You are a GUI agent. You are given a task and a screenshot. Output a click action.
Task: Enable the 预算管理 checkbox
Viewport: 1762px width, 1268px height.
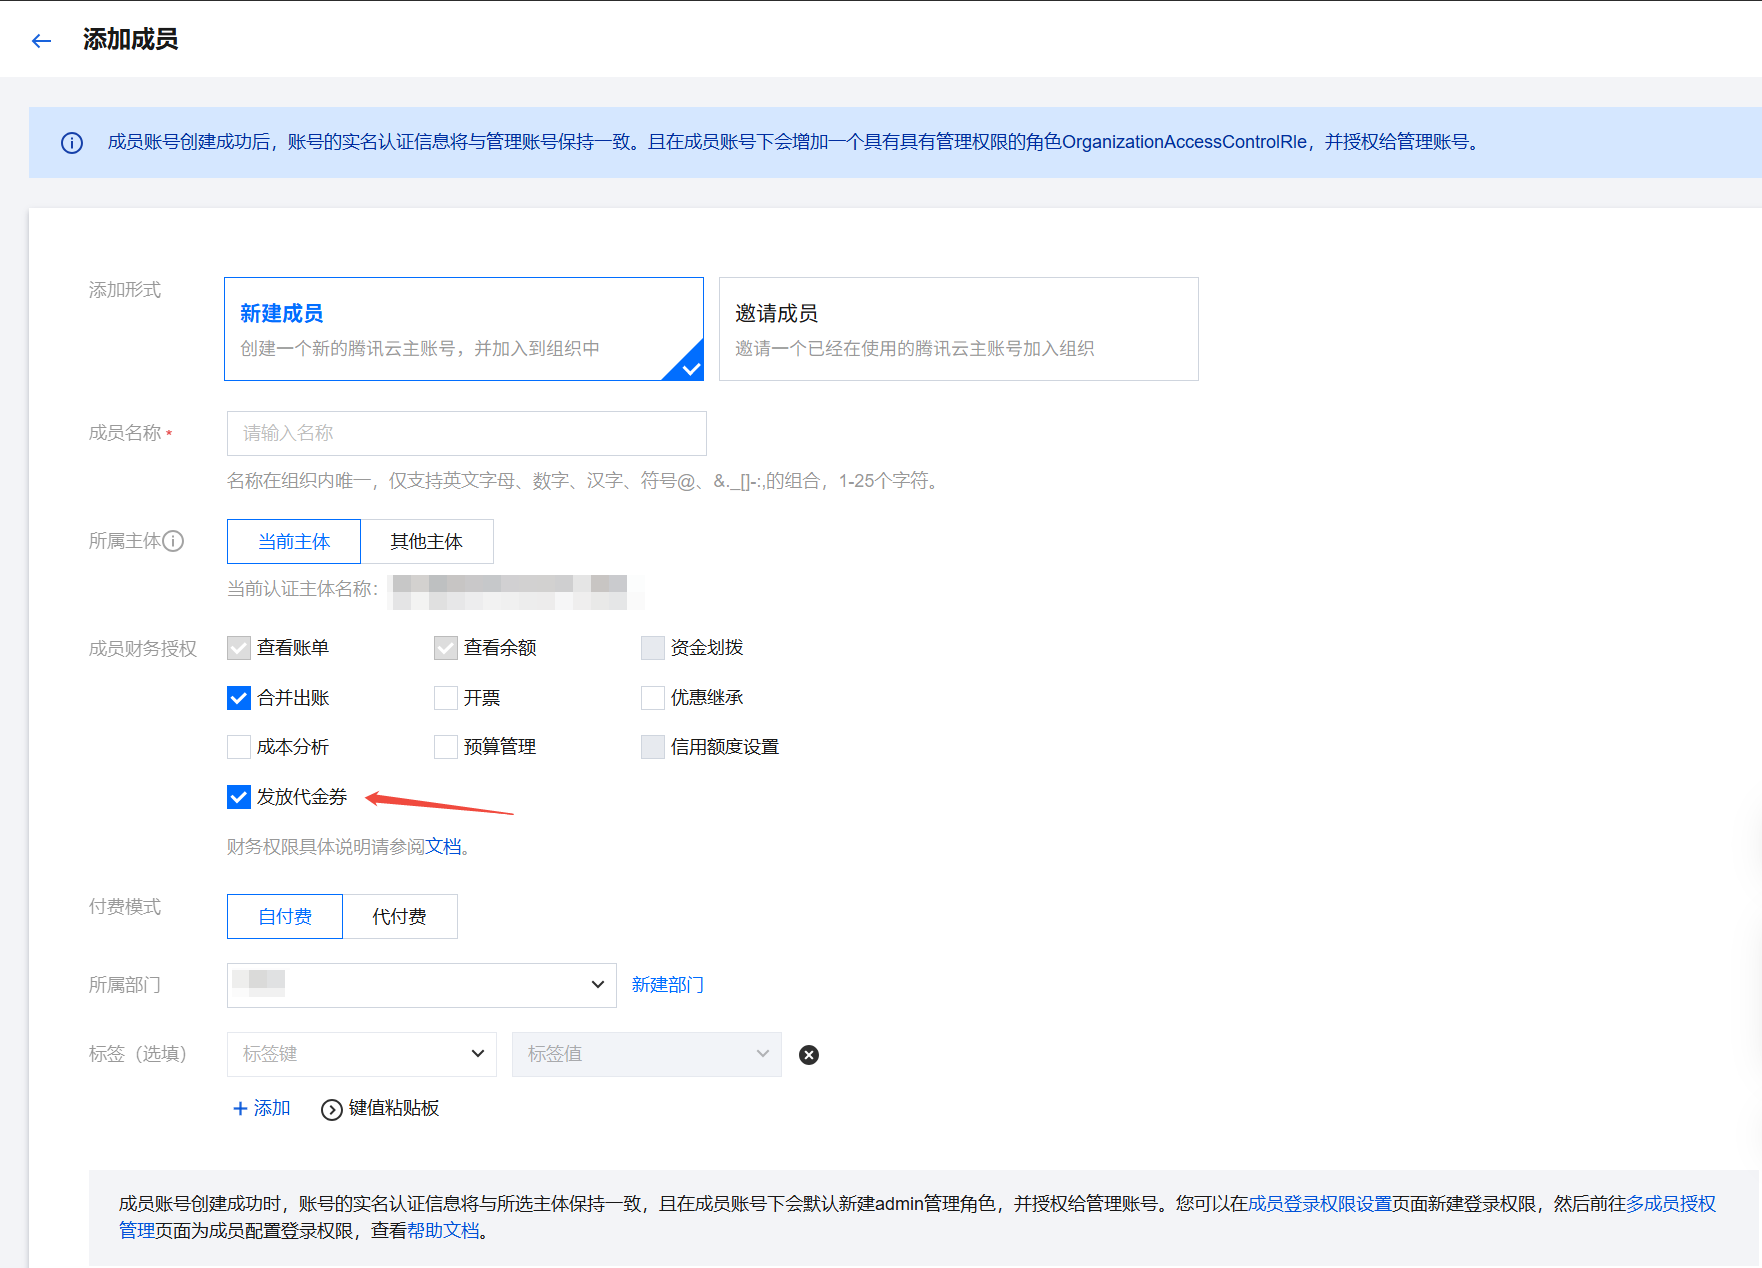click(446, 747)
